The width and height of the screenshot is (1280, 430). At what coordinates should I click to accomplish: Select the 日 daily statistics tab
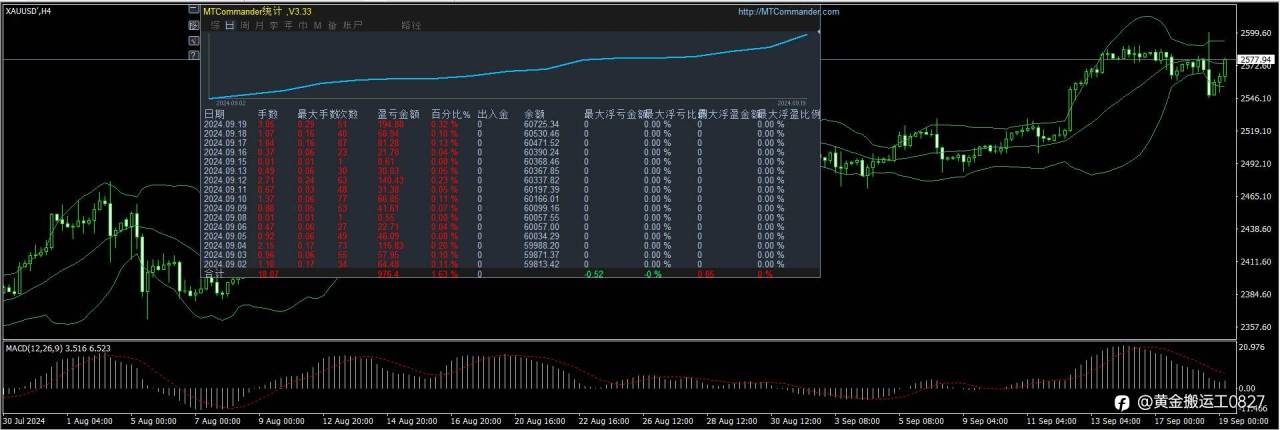(x=229, y=25)
